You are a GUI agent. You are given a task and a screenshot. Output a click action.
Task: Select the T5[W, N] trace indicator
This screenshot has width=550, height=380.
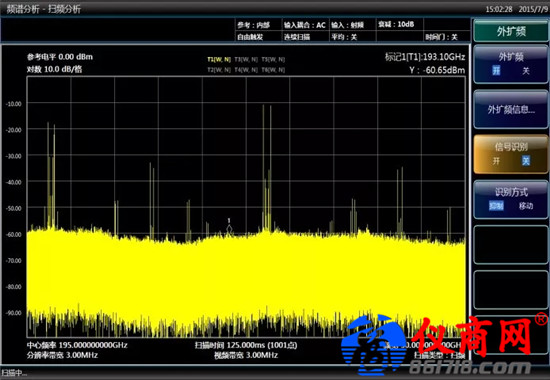pyautogui.click(x=273, y=60)
